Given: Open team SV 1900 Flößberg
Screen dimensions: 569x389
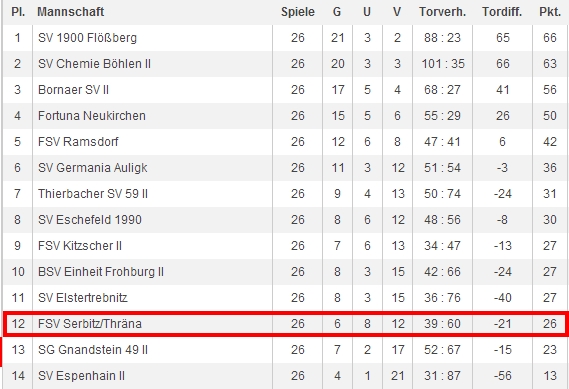Looking at the screenshot, I should click(87, 38).
